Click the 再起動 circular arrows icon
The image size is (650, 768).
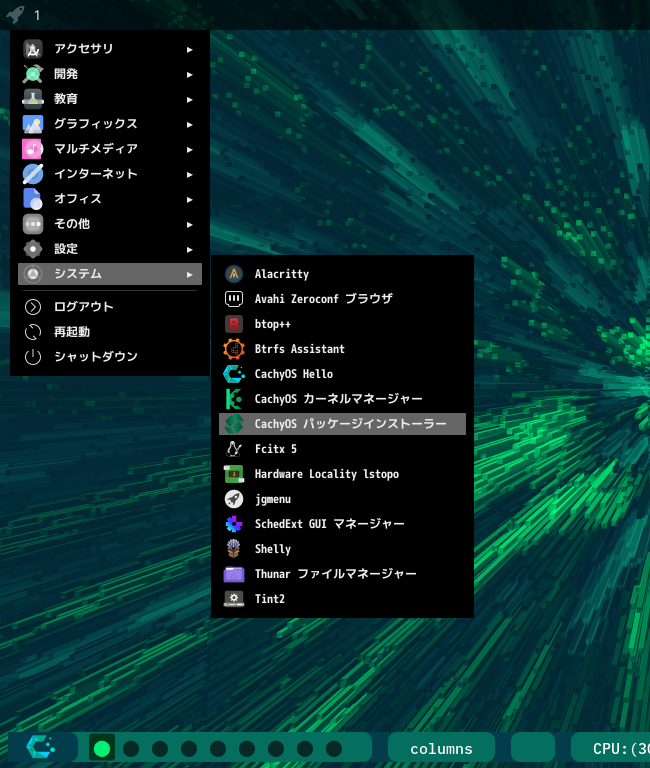(33, 332)
